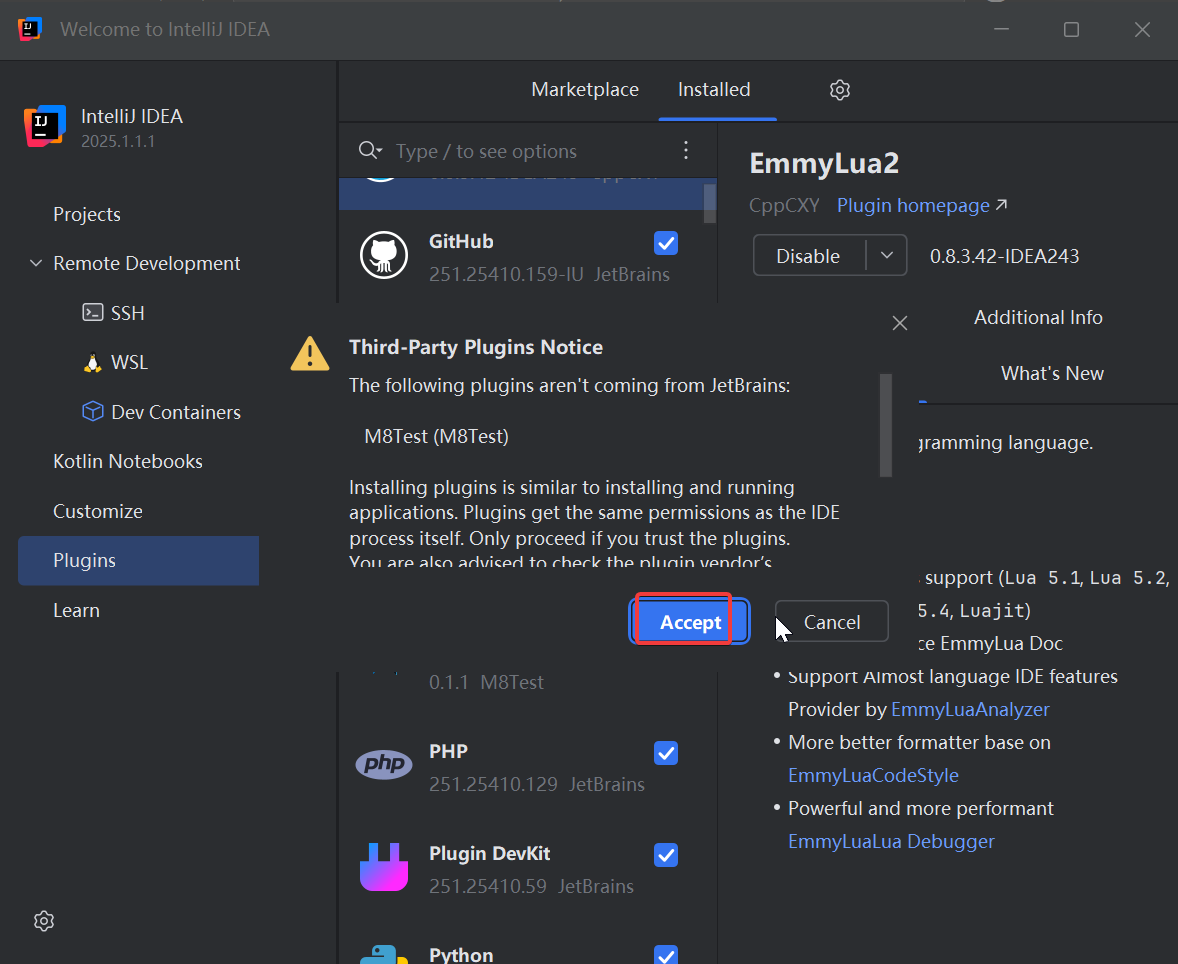Close the Third-Party Plugins Notice dialog

899,323
